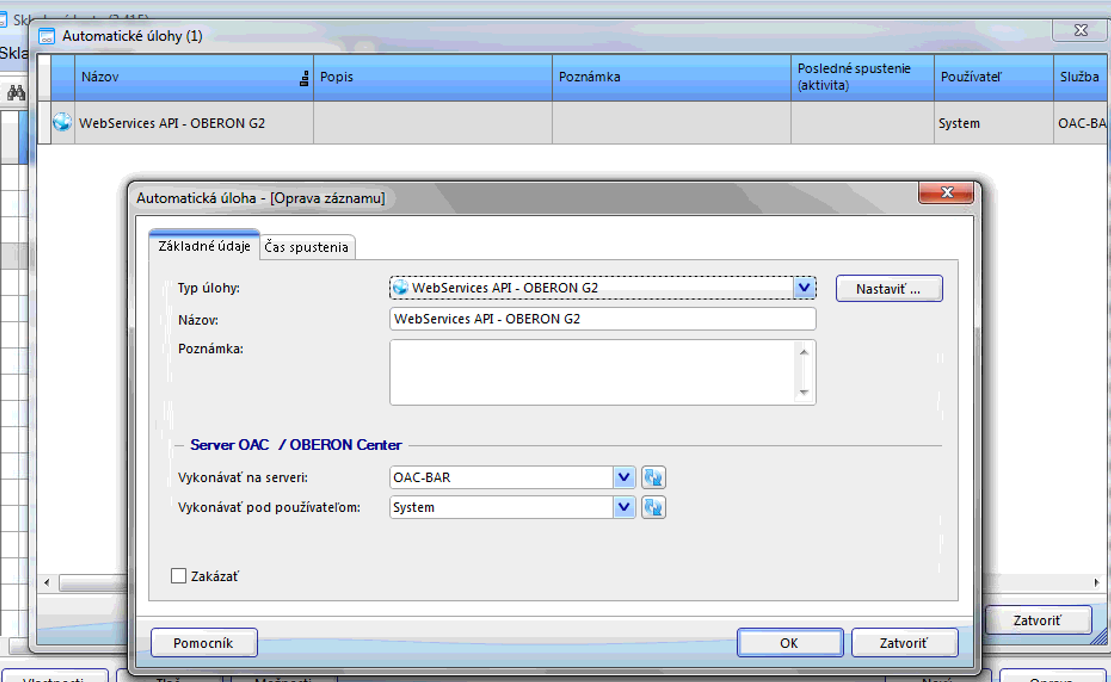Click into the Názov text field
Screen dimensions: 1111x682
(602, 319)
